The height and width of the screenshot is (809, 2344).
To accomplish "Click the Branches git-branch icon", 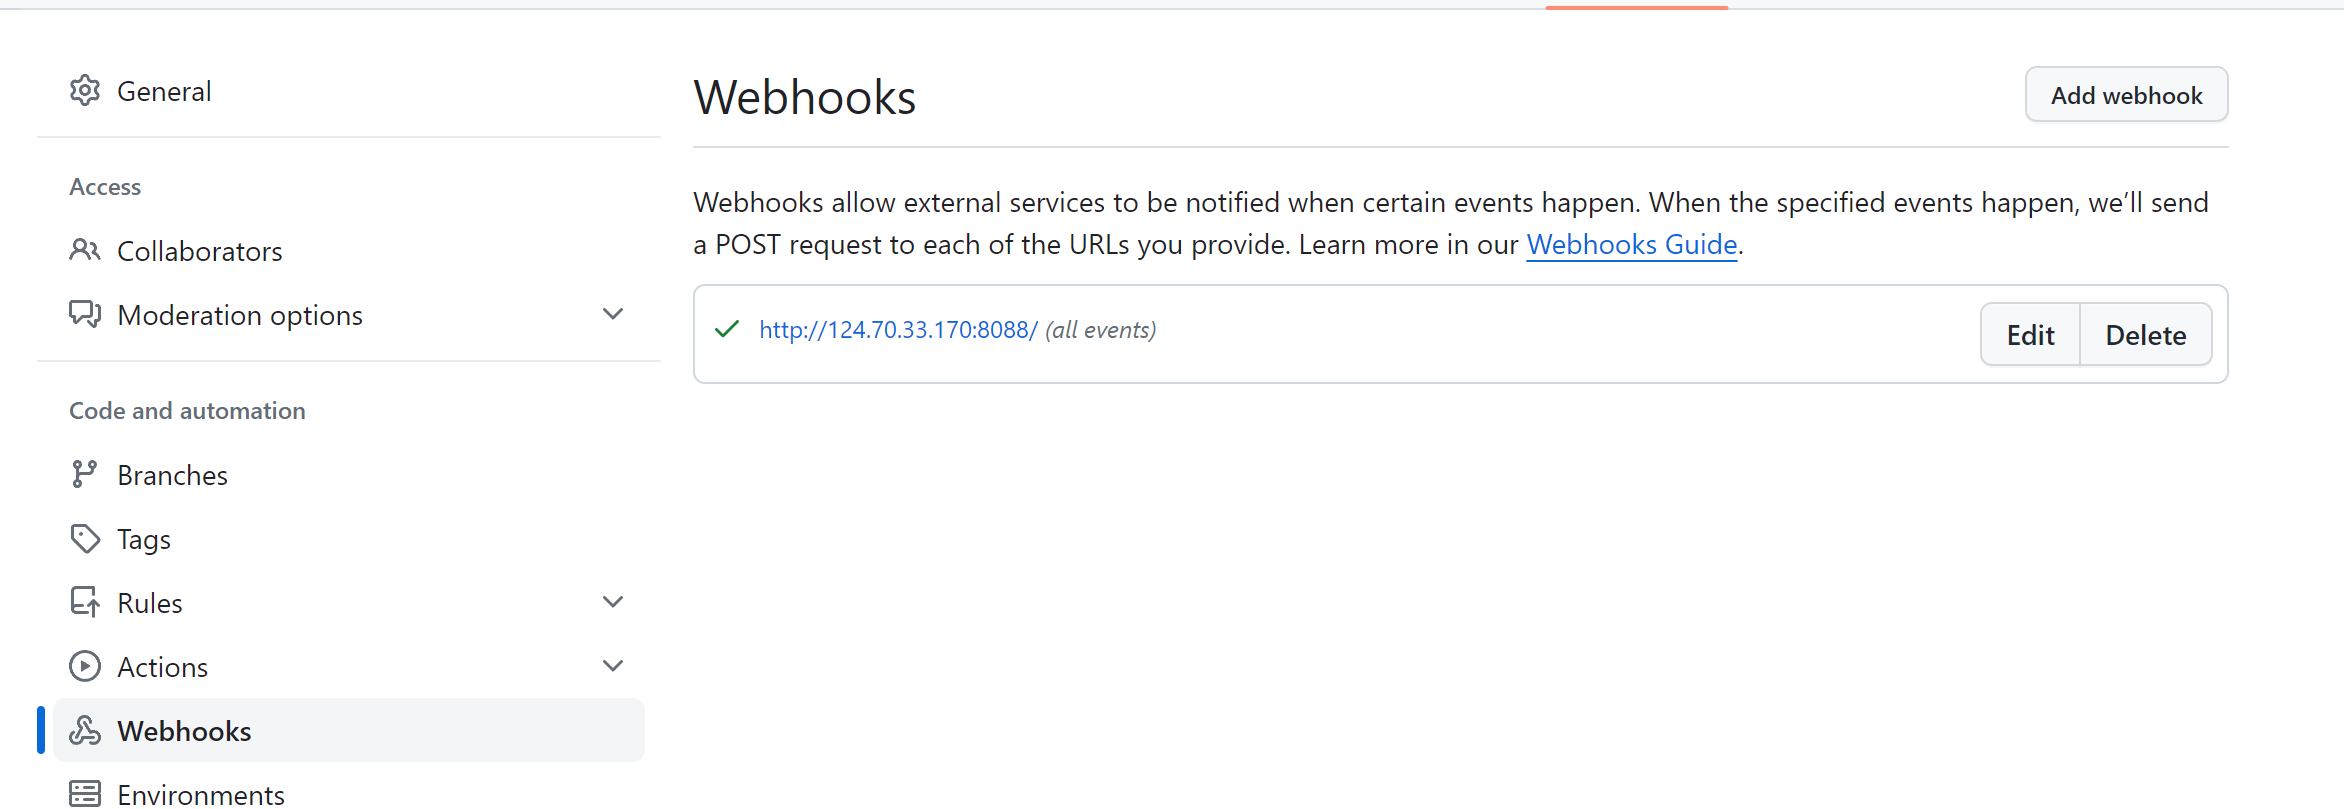I will 85,474.
